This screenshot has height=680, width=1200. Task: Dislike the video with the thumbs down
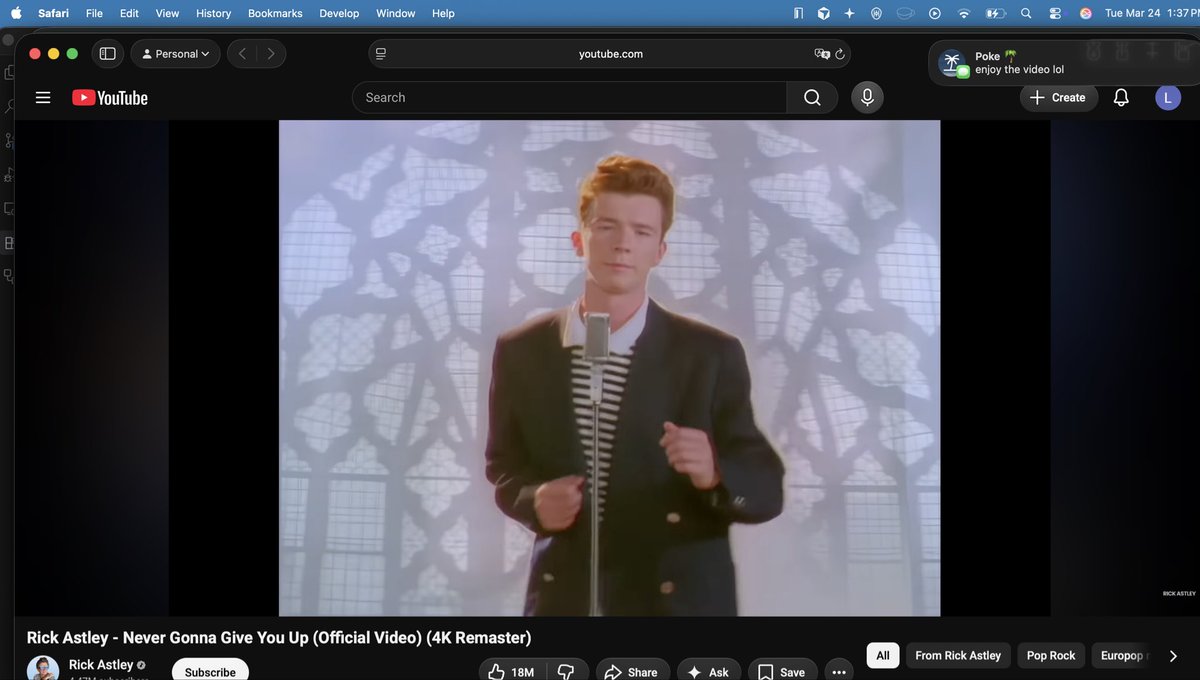(x=566, y=672)
